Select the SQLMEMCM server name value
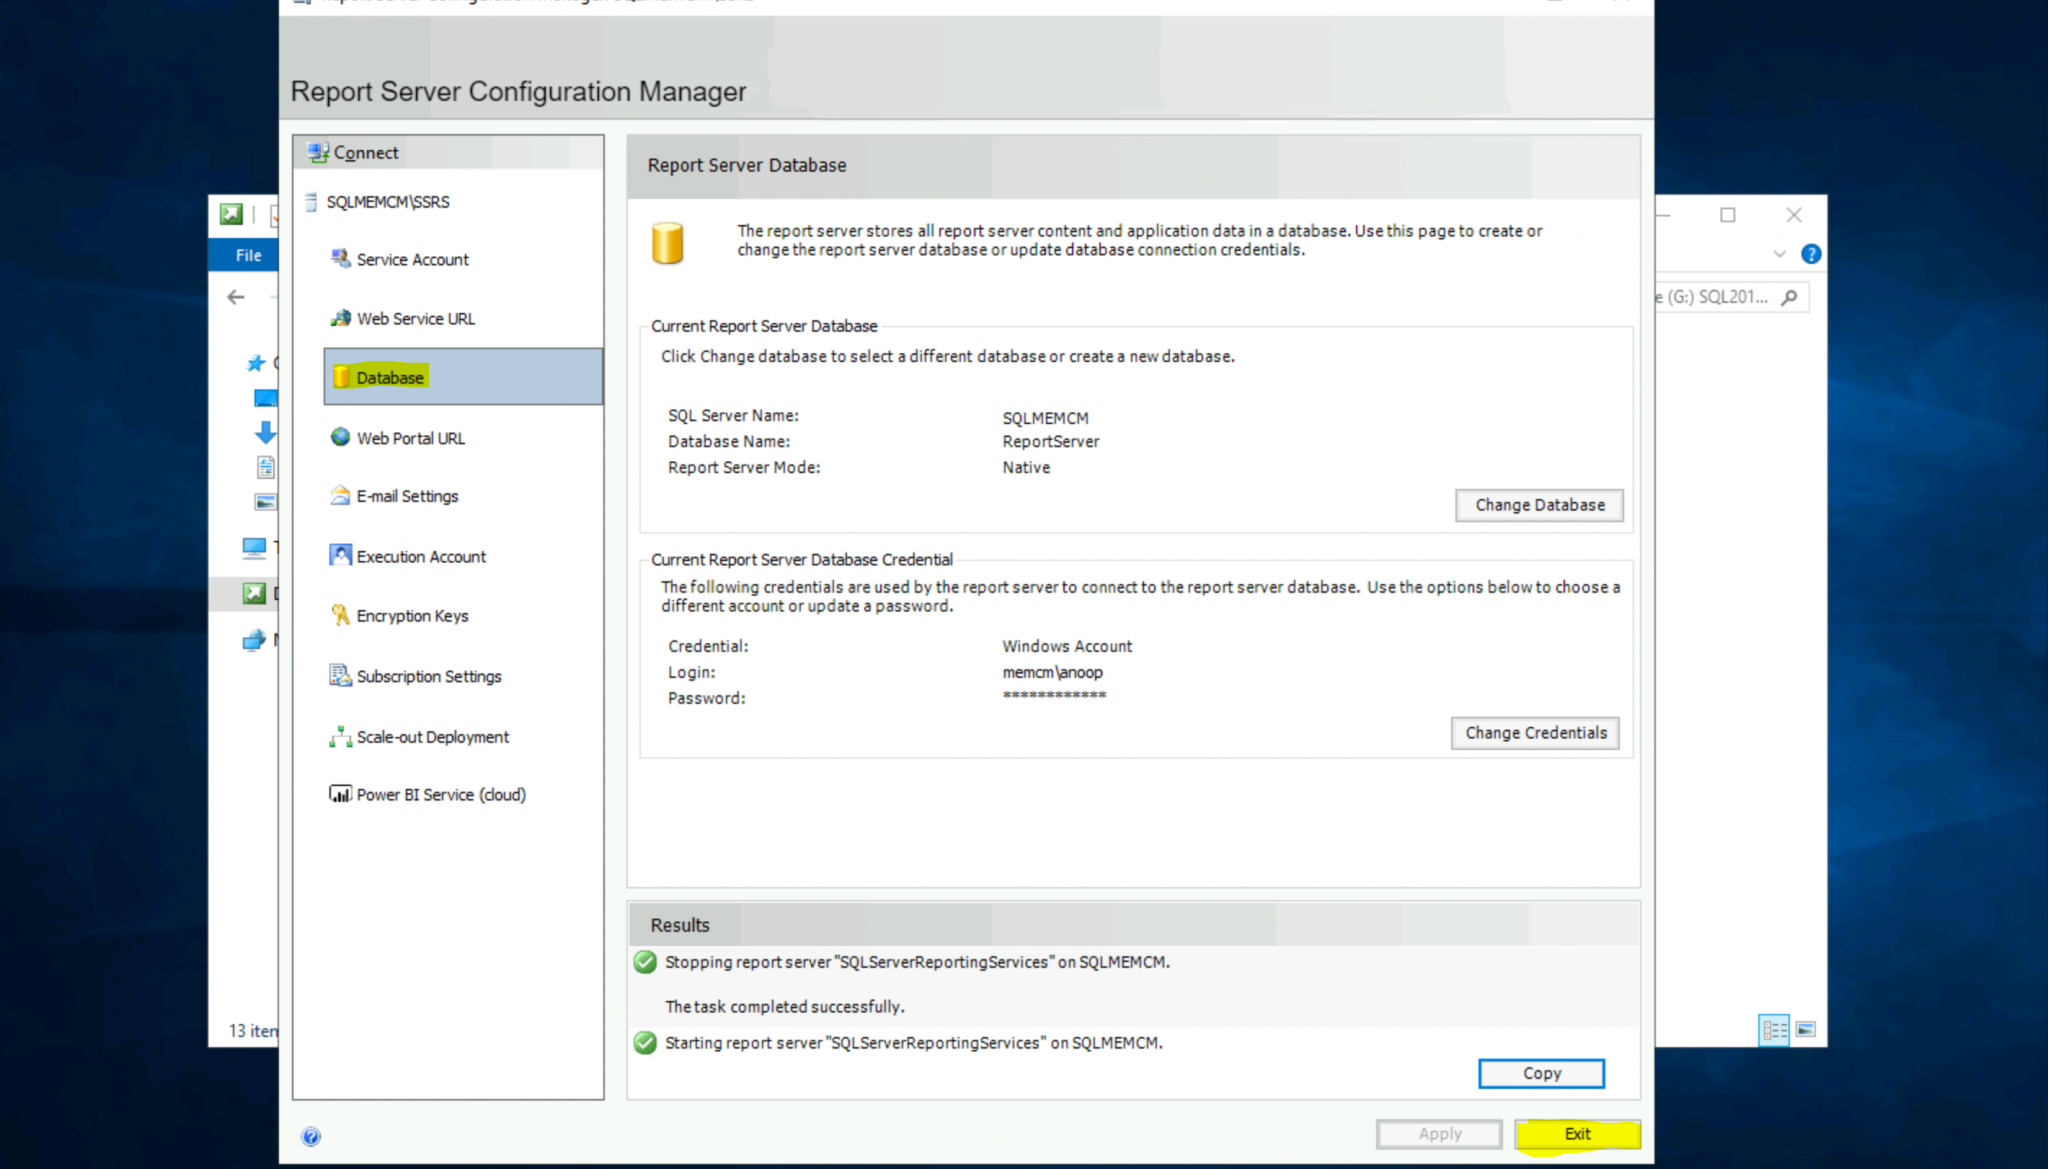Screen dimensions: 2048x1169 point(1045,418)
